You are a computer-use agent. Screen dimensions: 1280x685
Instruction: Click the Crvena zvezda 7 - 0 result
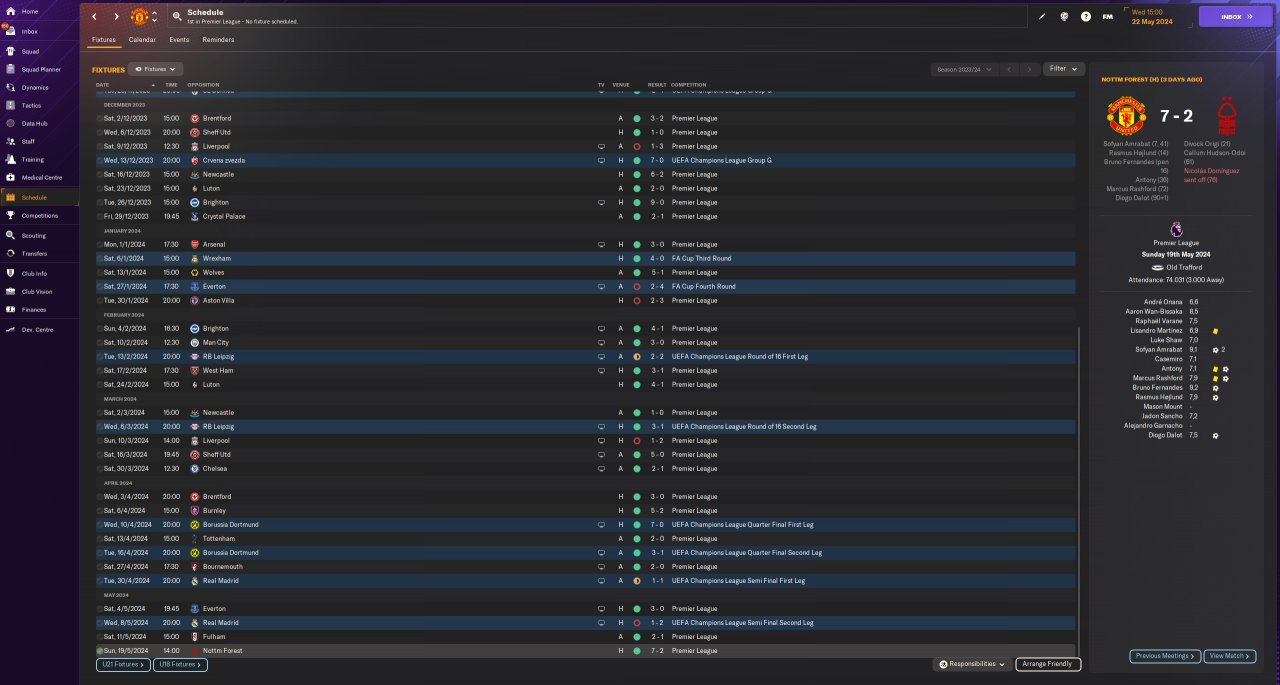657,160
